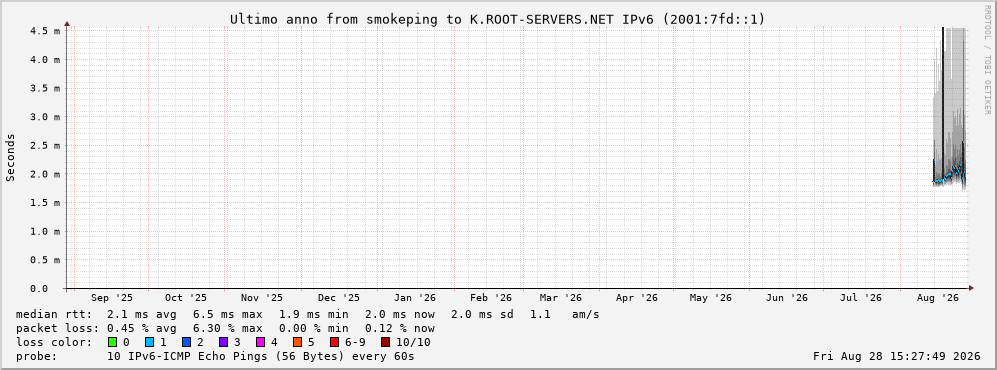The image size is (997, 370).
Task: Click the orange loss color 5 swatch
Action: pyautogui.click(x=298, y=342)
